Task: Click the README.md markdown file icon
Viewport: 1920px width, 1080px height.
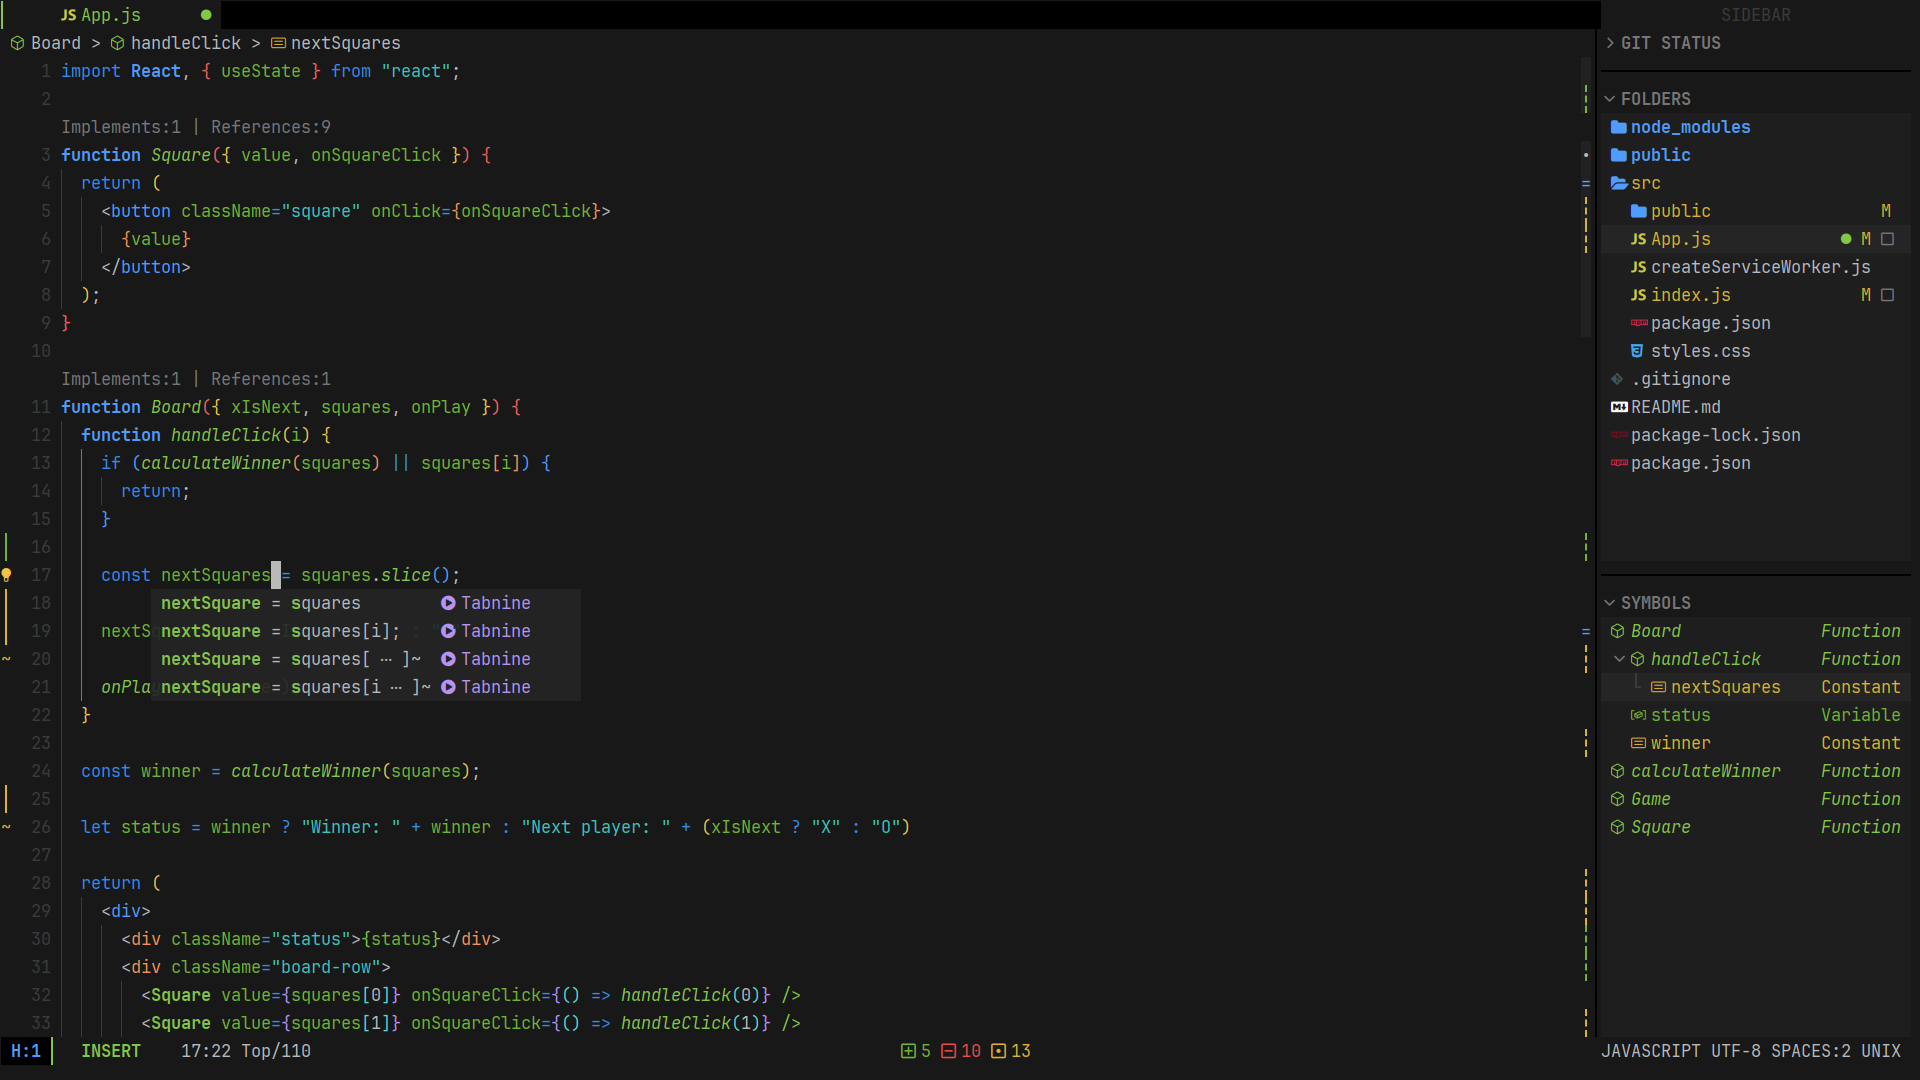Action: (1619, 407)
